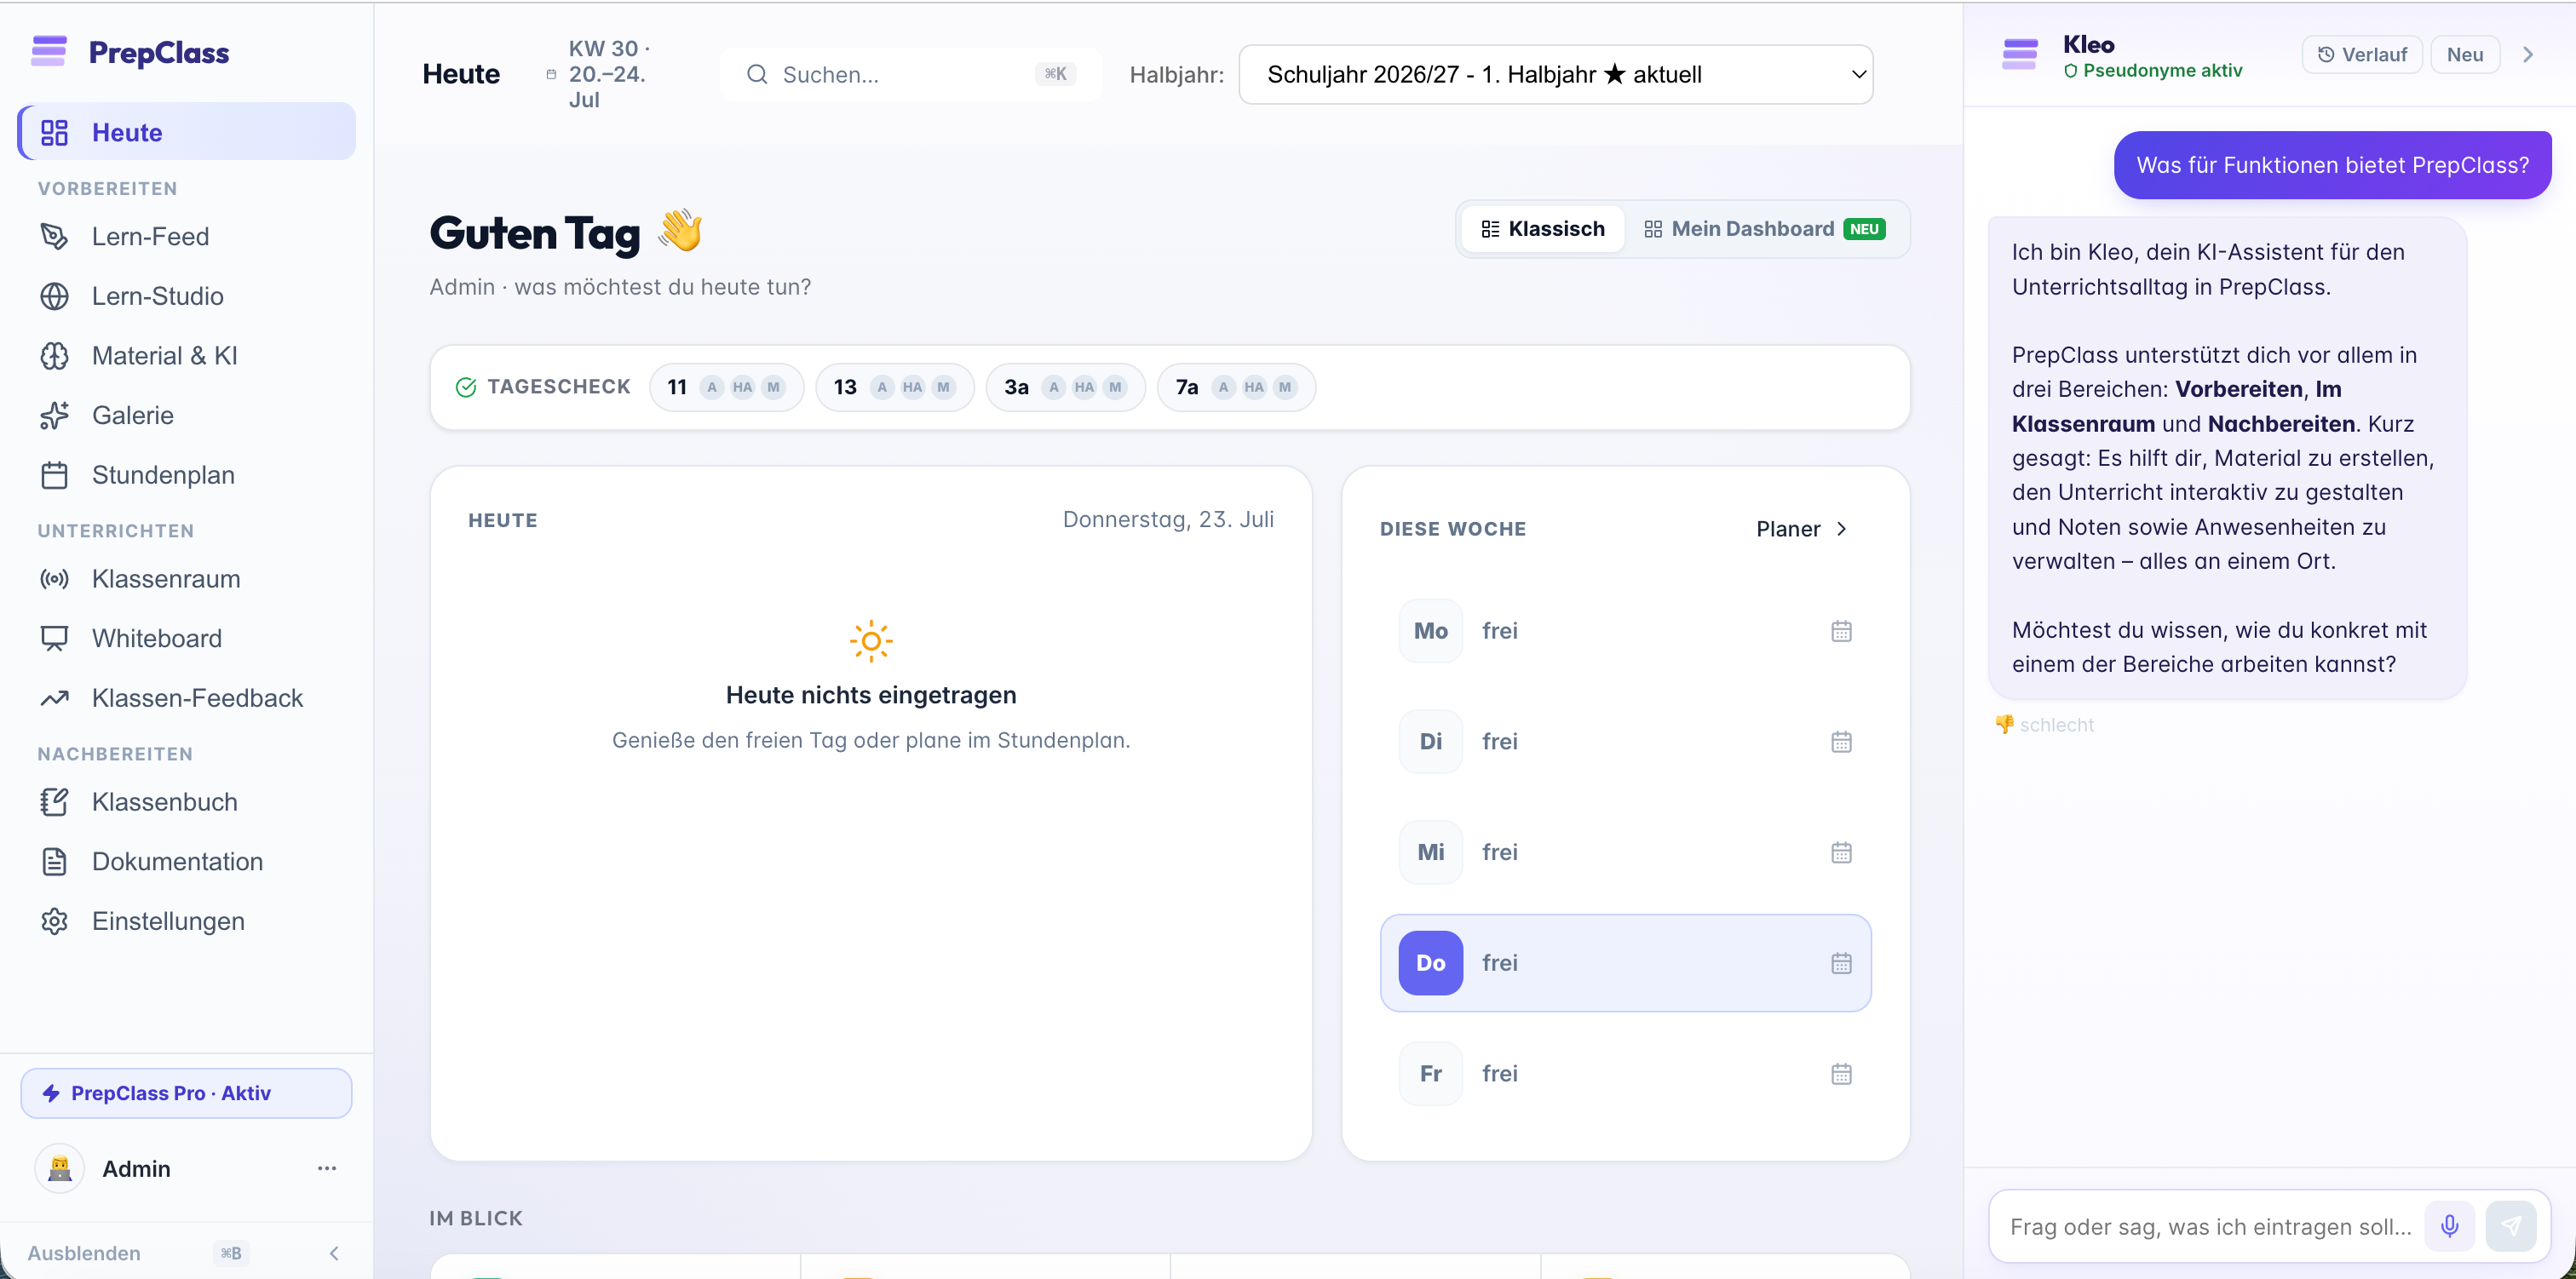The image size is (2576, 1279).
Task: Open the Klassen-Feedback trend icon
Action: [x=54, y=698]
